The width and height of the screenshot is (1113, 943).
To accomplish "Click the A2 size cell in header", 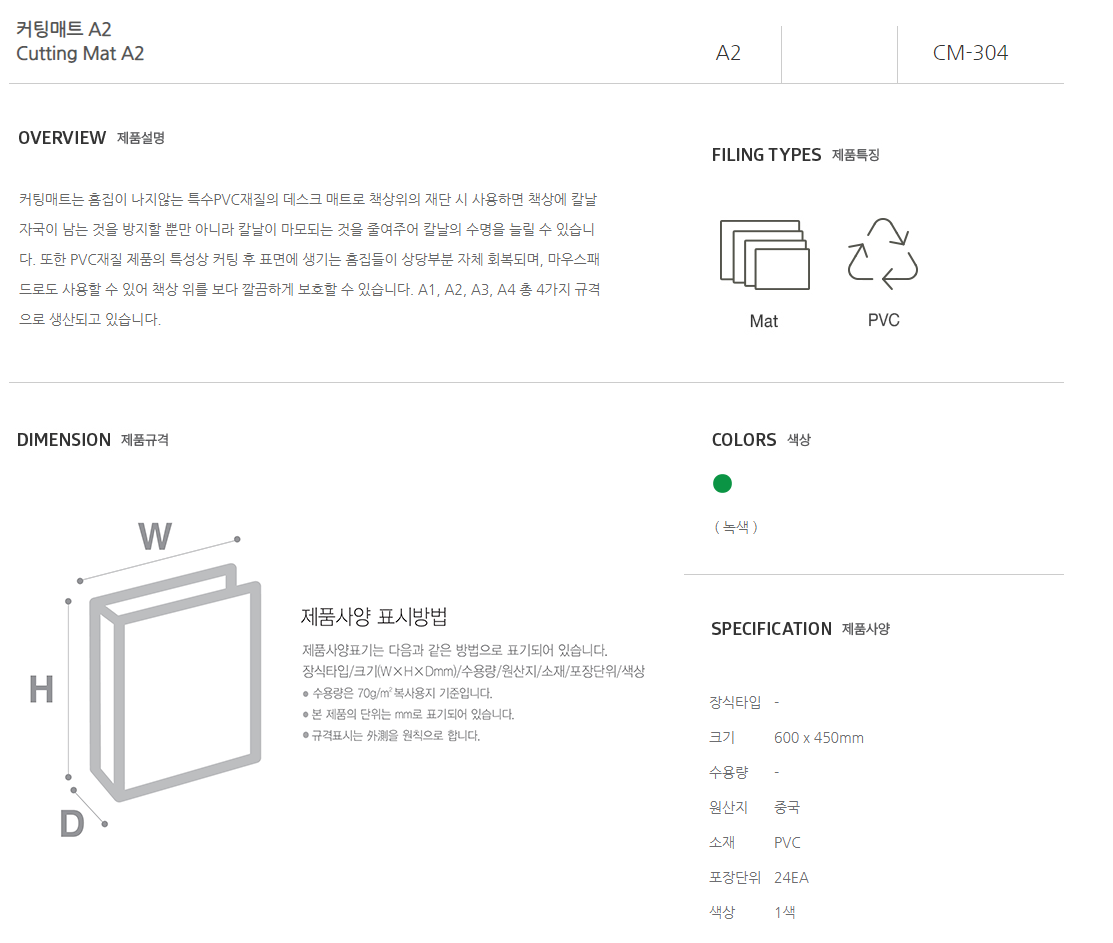I will click(x=728, y=53).
